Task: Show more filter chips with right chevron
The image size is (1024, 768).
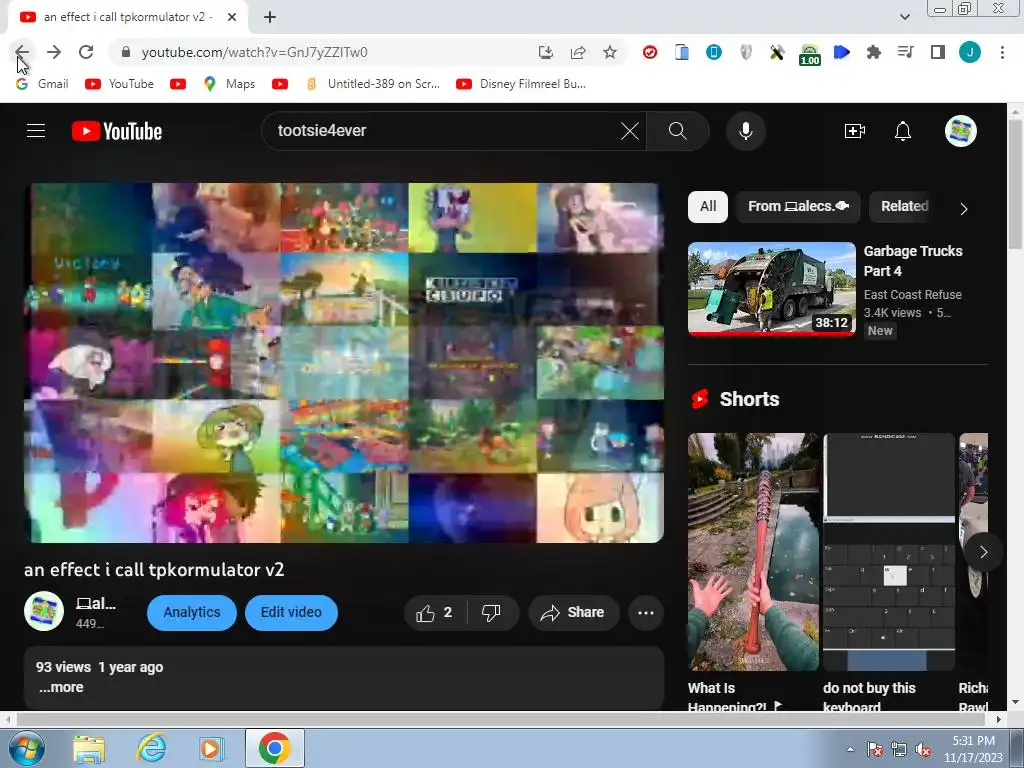Action: pos(964,209)
